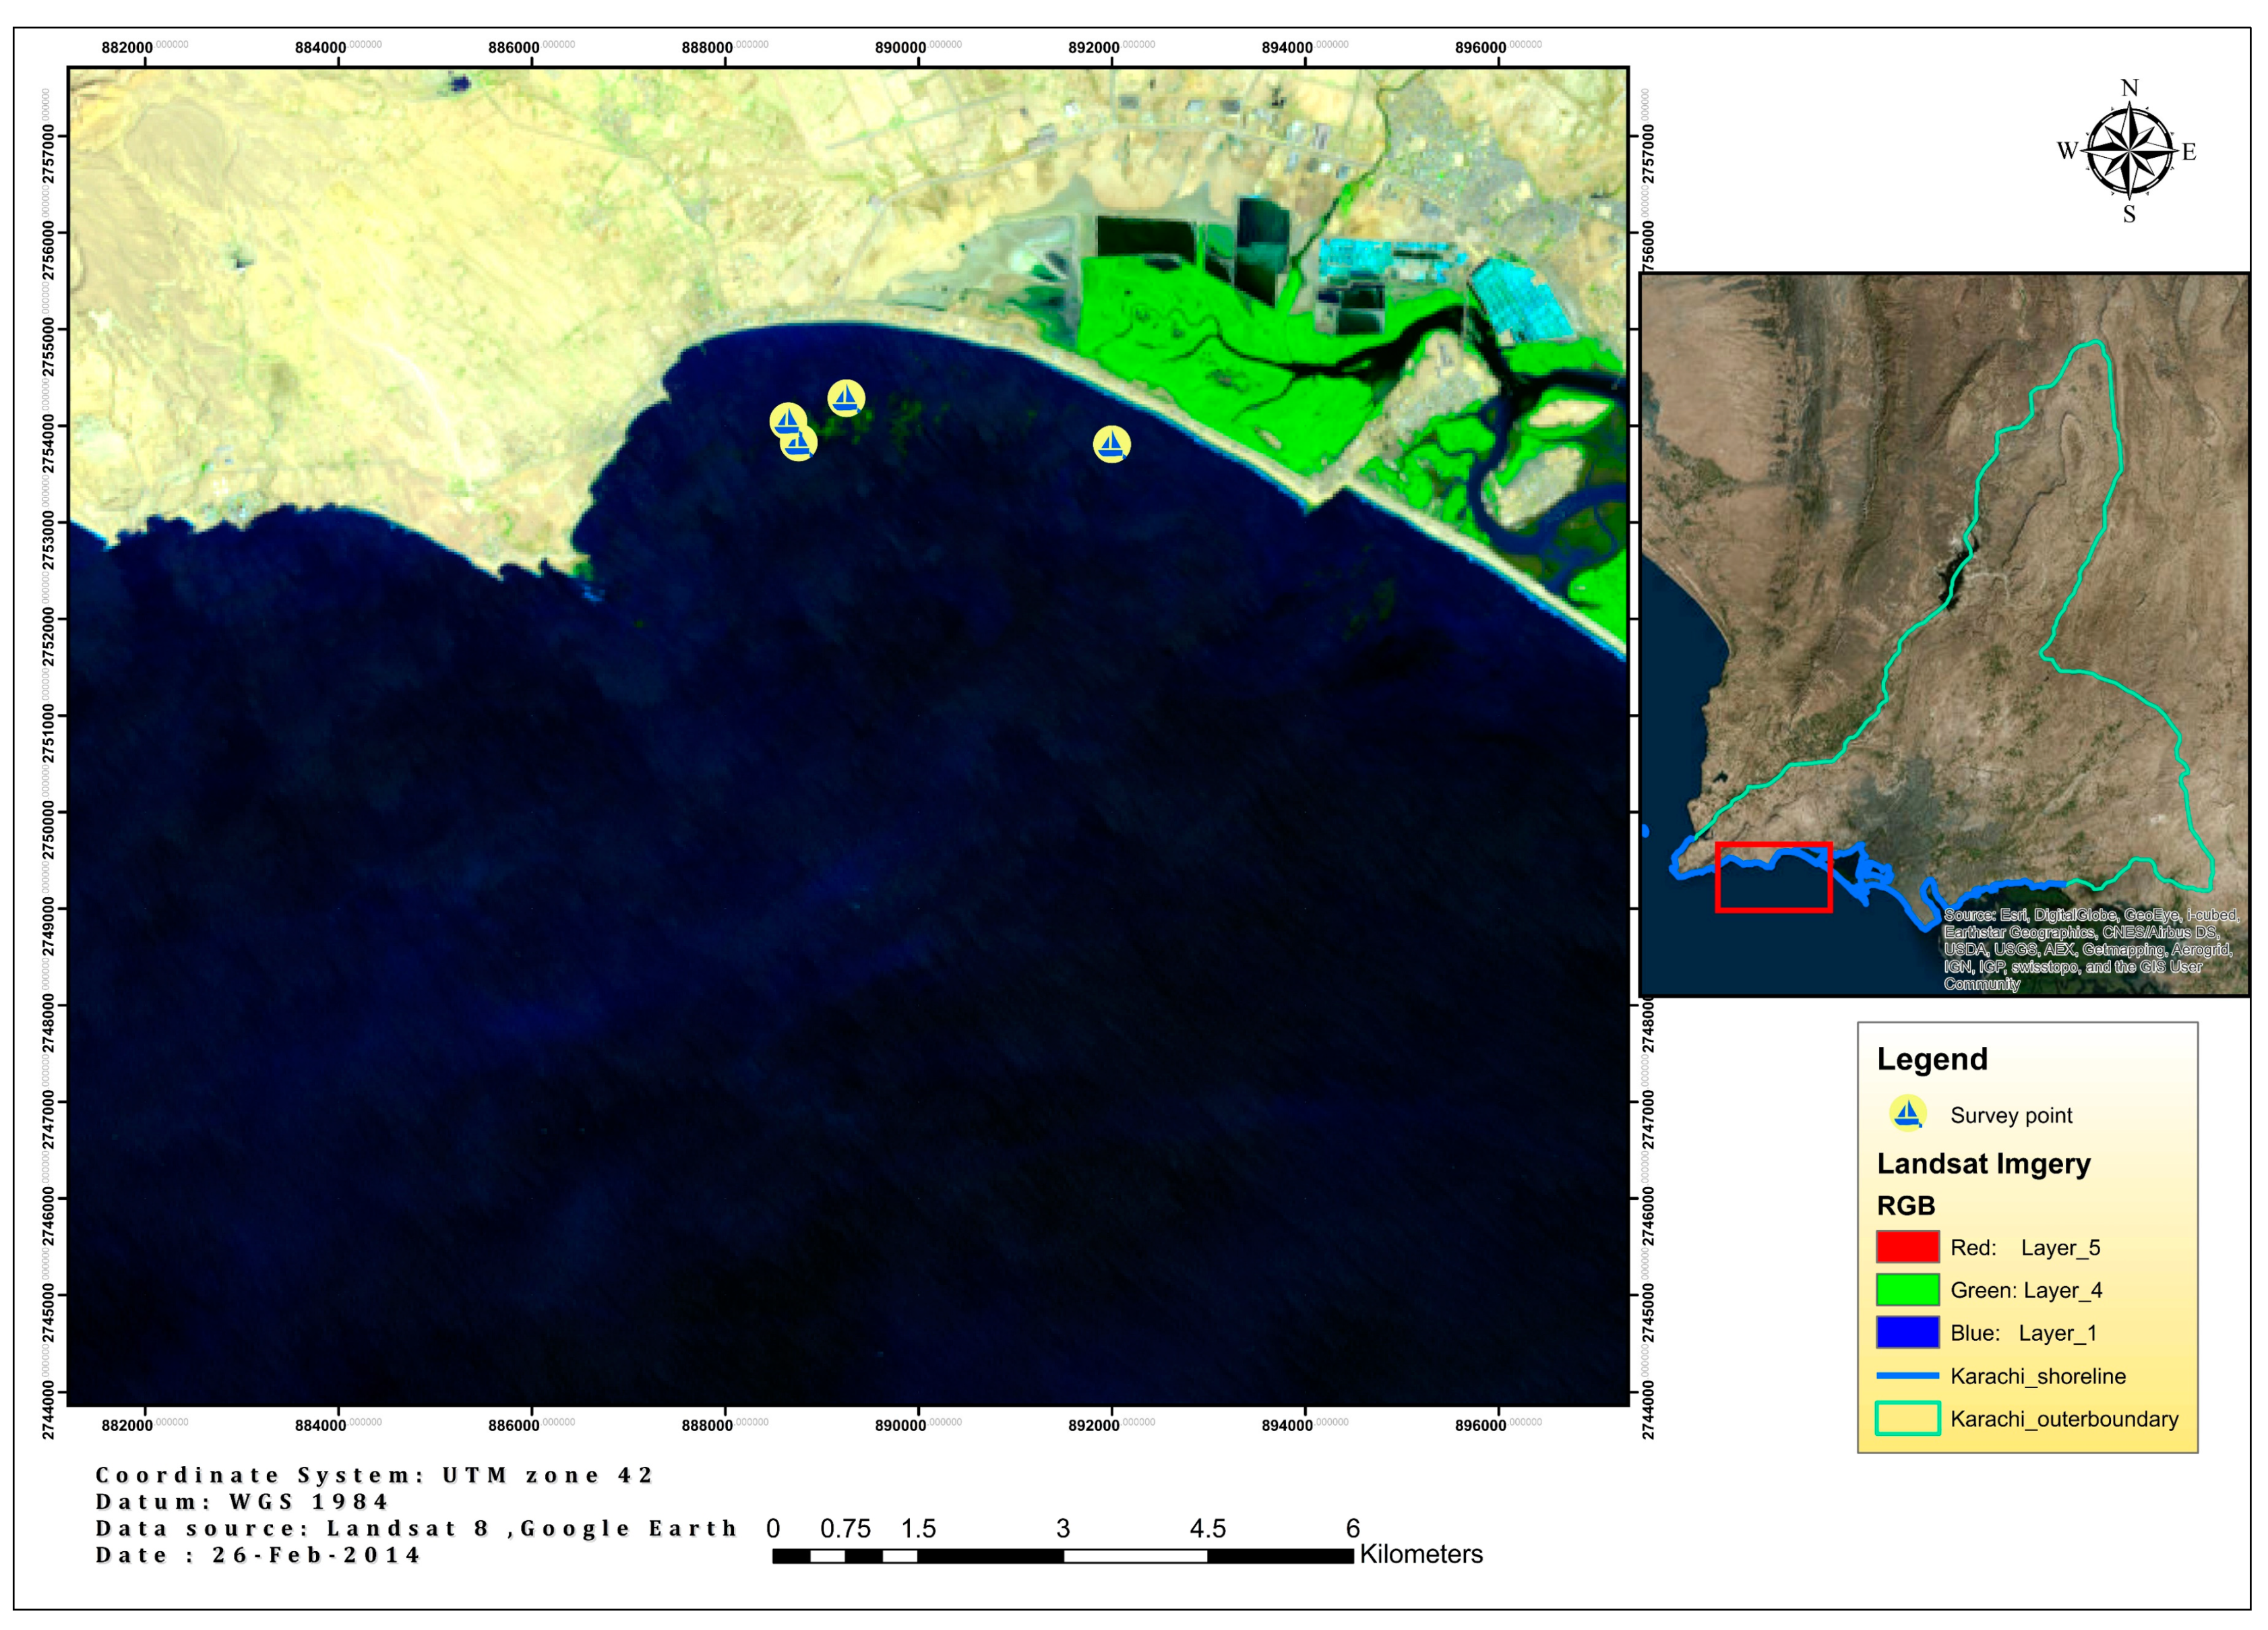Select the Survey point symbol in the legend
2268x1630 pixels.
click(1908, 1115)
